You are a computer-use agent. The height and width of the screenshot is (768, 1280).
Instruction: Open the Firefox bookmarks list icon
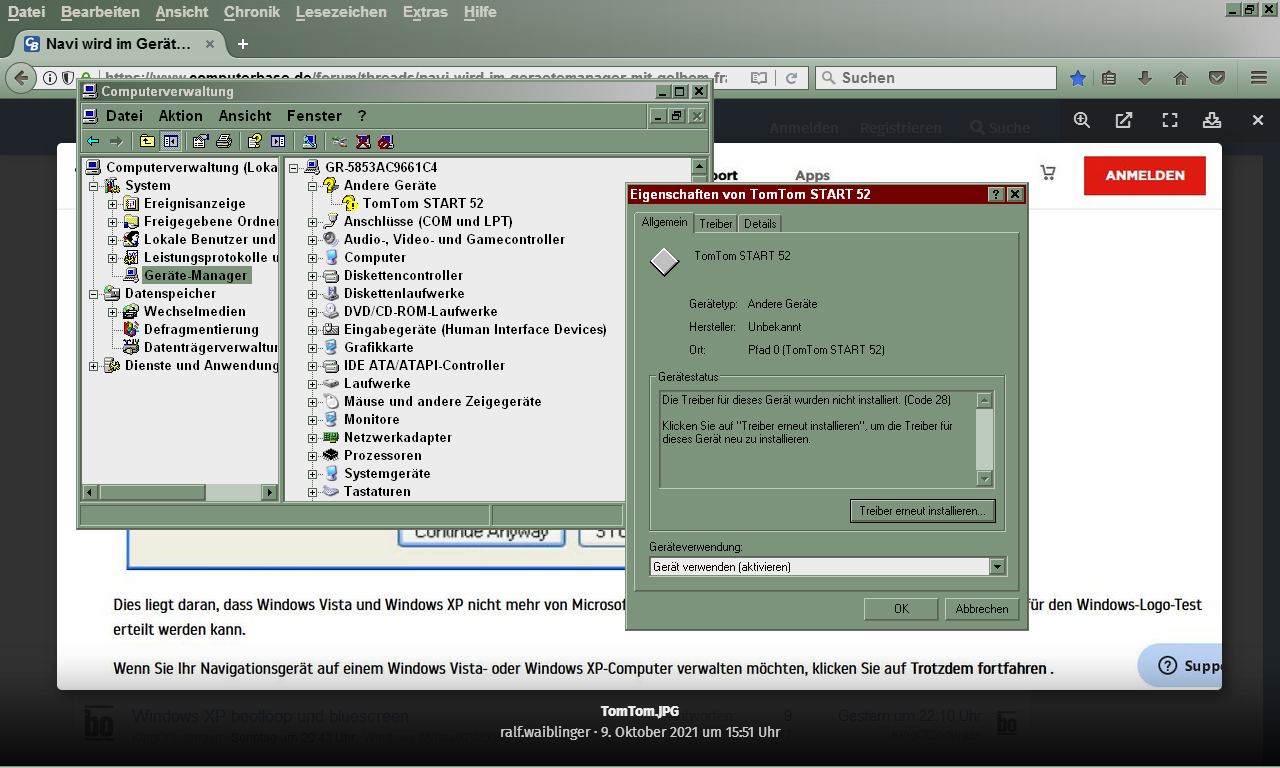1109,78
